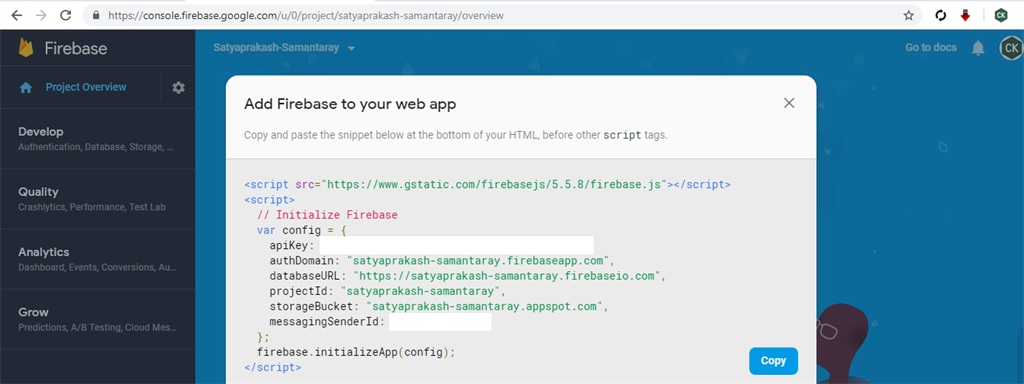Reload the page with the refresh icon

(65, 15)
